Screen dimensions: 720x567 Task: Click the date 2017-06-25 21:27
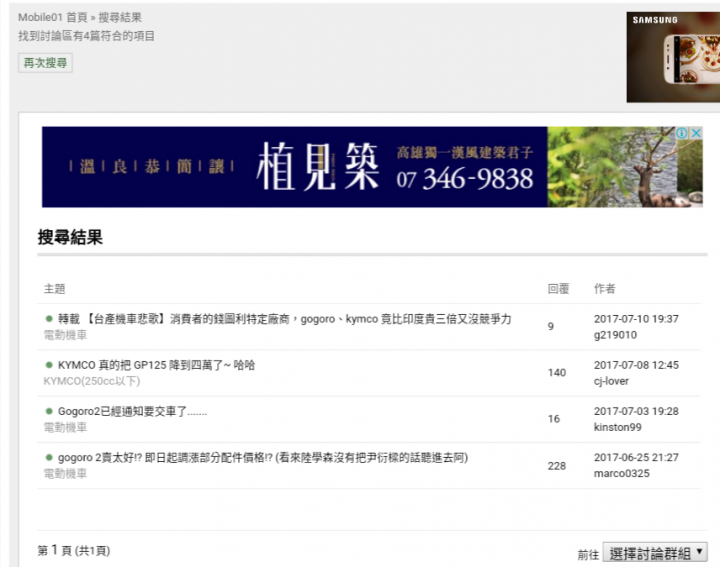pos(636,458)
